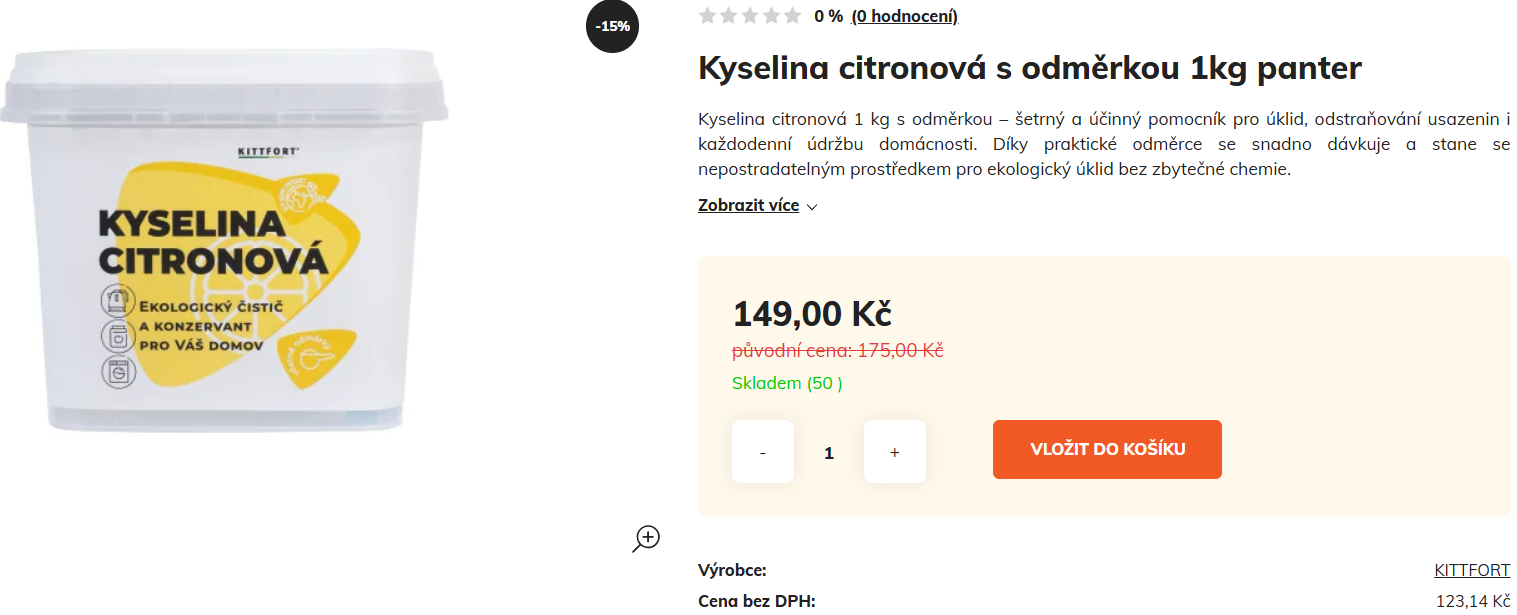
Task: Click the Skladem (50) stock status
Action: tap(787, 383)
